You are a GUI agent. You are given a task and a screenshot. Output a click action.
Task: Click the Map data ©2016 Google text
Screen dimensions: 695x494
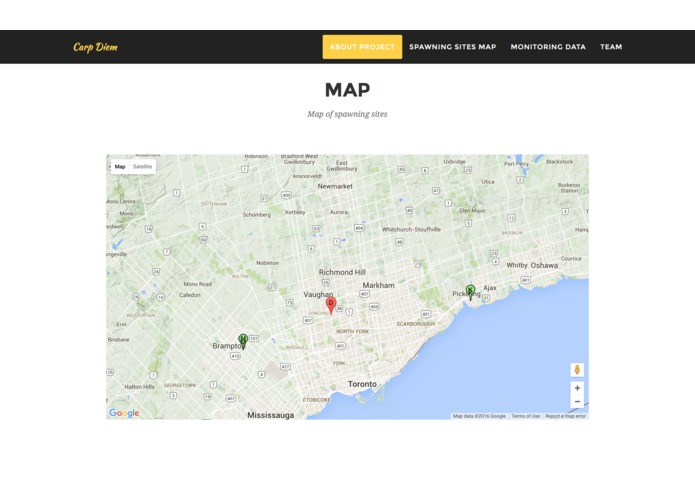click(x=479, y=416)
